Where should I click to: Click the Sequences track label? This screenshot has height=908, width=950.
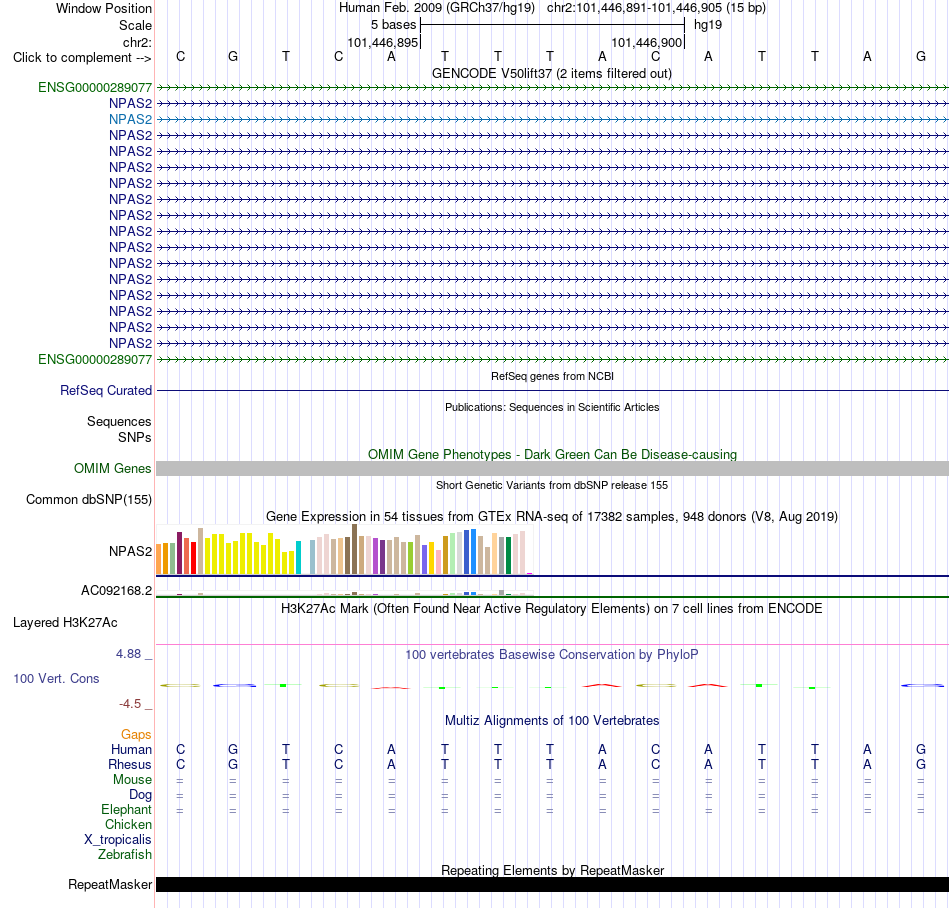click(119, 422)
